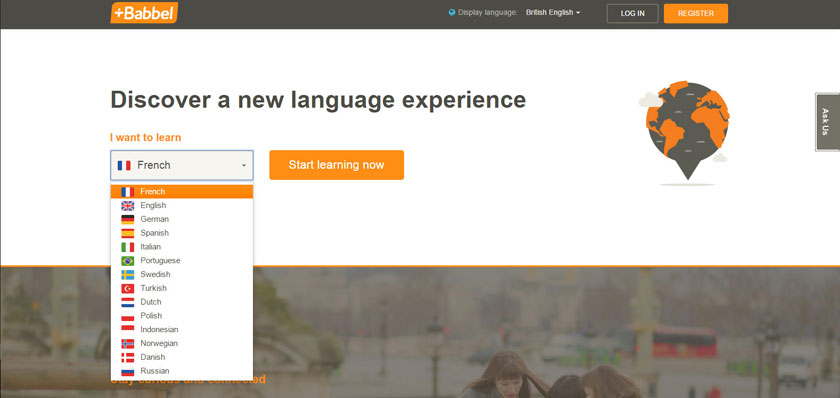Select French text in the list
This screenshot has width=840, height=398.
pyautogui.click(x=153, y=192)
